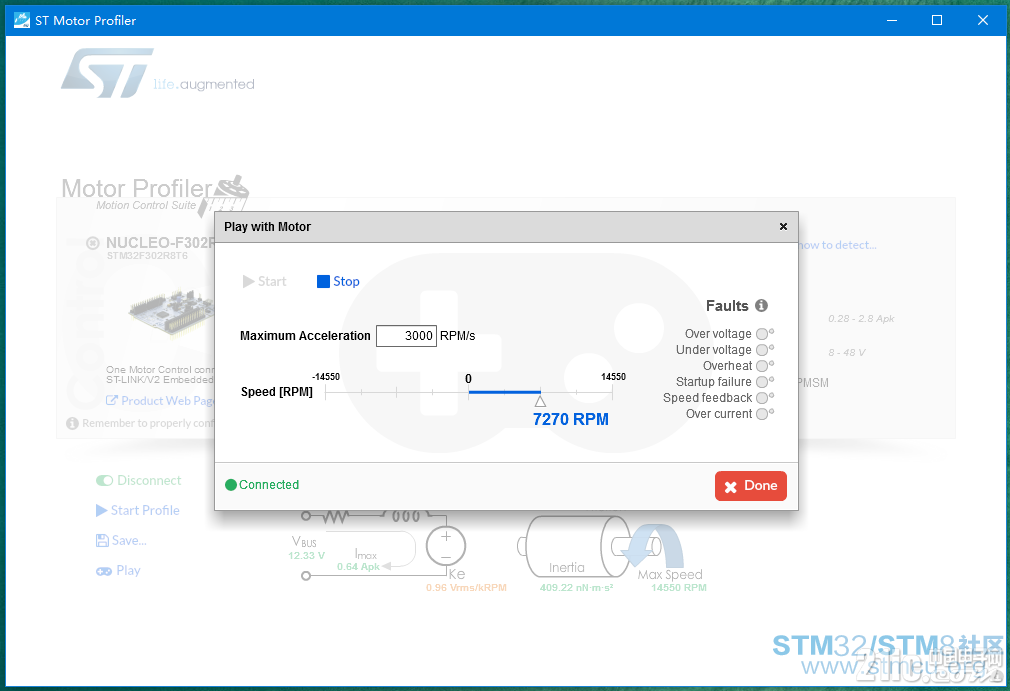Image resolution: width=1010 pixels, height=691 pixels.
Task: Click the 'how to detect...' link
Action: point(837,245)
